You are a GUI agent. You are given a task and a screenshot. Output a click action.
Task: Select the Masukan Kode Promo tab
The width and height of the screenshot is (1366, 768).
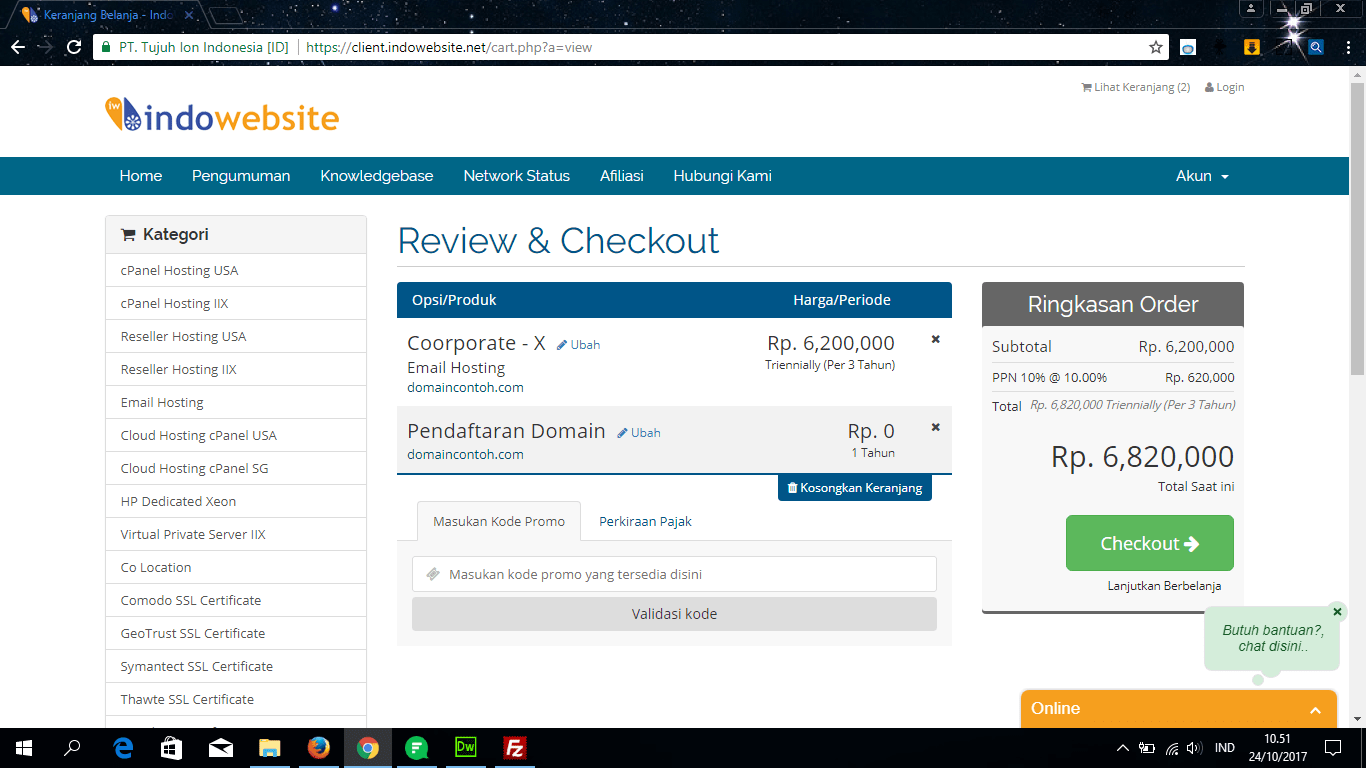click(499, 521)
